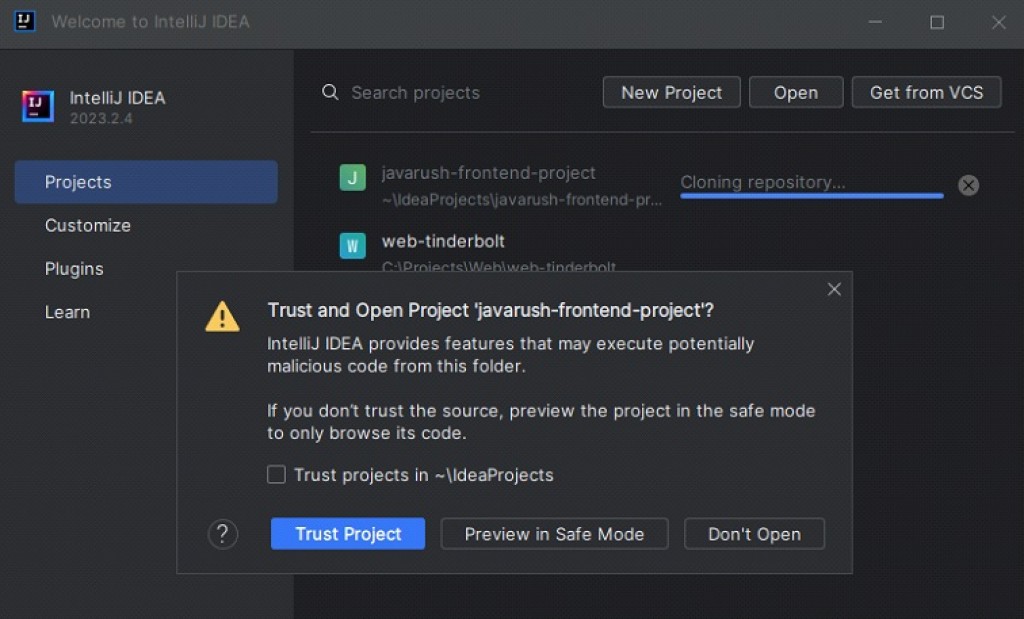Start a New Project
This screenshot has height=619, width=1024.
pyautogui.click(x=671, y=92)
